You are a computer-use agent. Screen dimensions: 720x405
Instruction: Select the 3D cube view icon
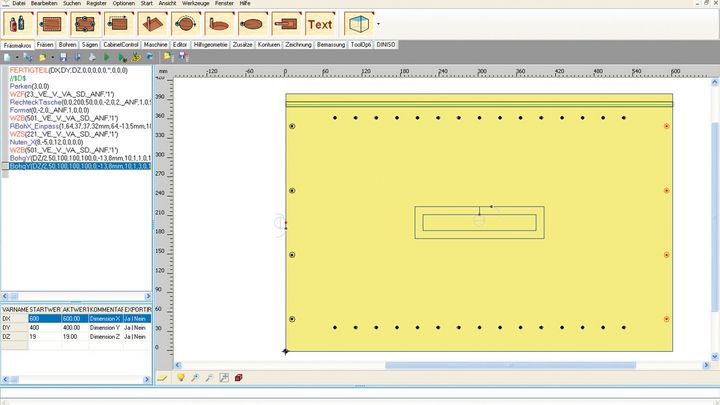pos(357,23)
